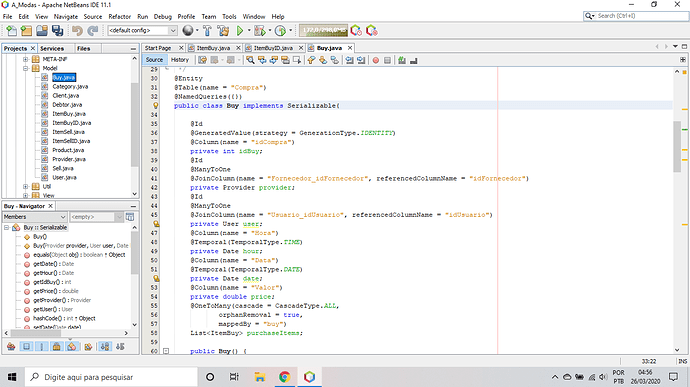Collapse the Model package node
The height and width of the screenshot is (387, 690).
(26, 68)
